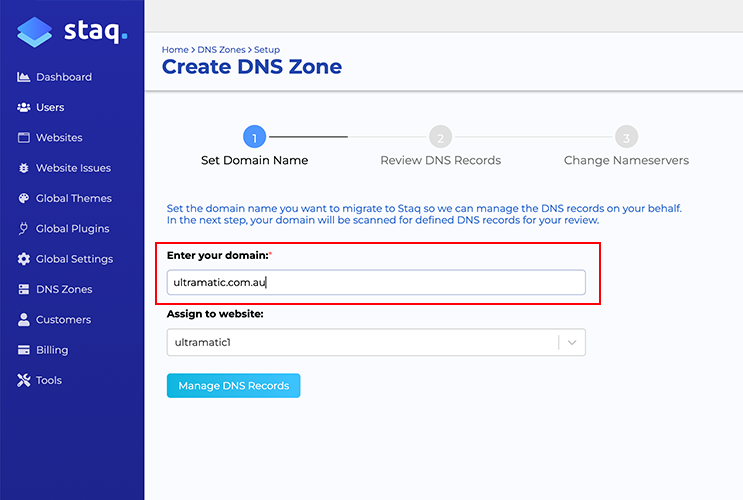Expand the ultramatic1 dropdown chevron

click(572, 342)
